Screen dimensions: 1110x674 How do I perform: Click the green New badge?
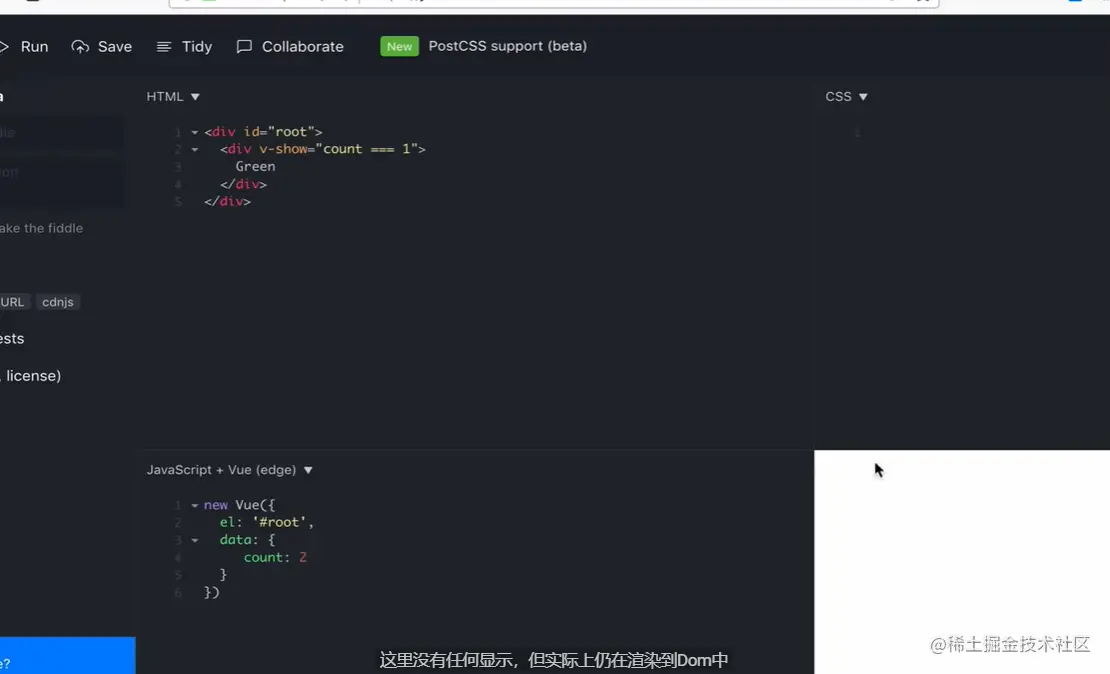pos(399,47)
